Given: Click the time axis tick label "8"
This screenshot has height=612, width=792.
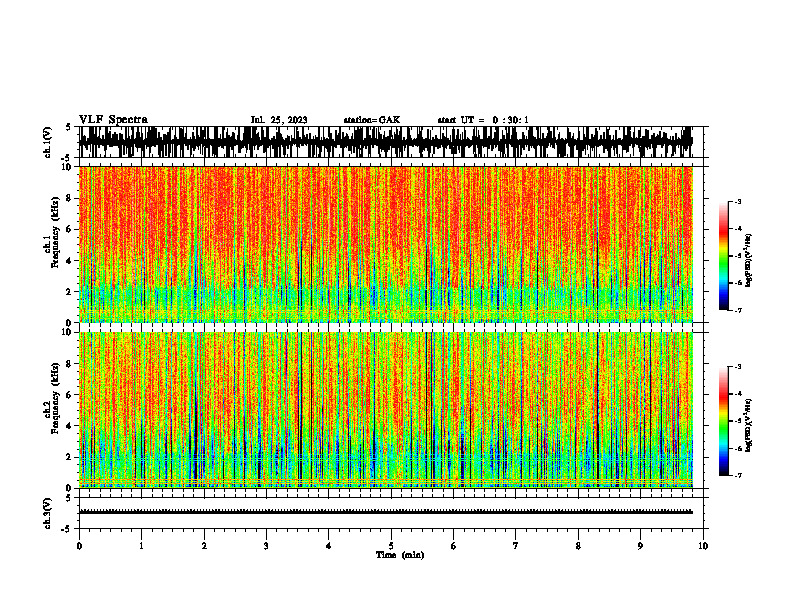Looking at the screenshot, I should 578,546.
